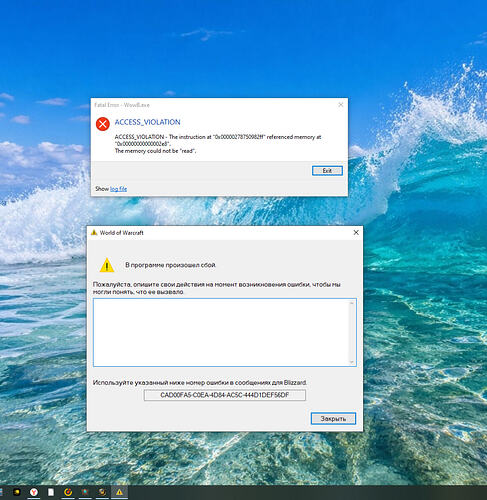Open the white document icon on taskbar
Image resolution: width=487 pixels, height=500 pixels.
tap(51, 492)
